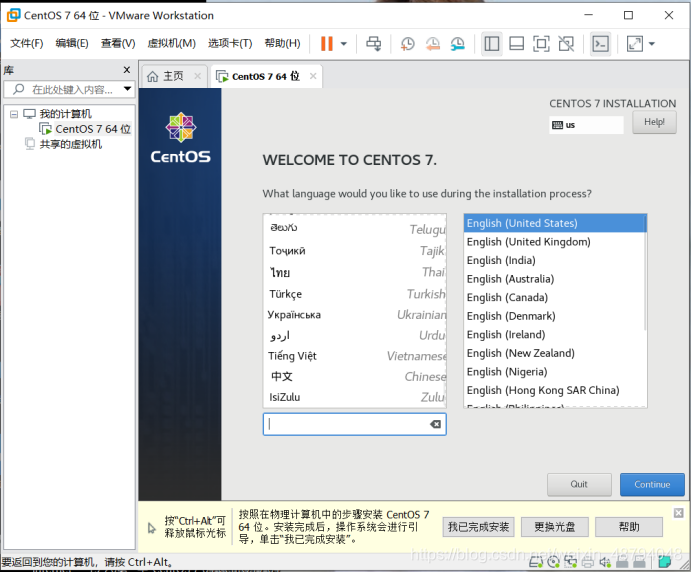Screen dimensions: 692x573
Task: Open the stretch display dropdown arrow
Action: coord(652,44)
